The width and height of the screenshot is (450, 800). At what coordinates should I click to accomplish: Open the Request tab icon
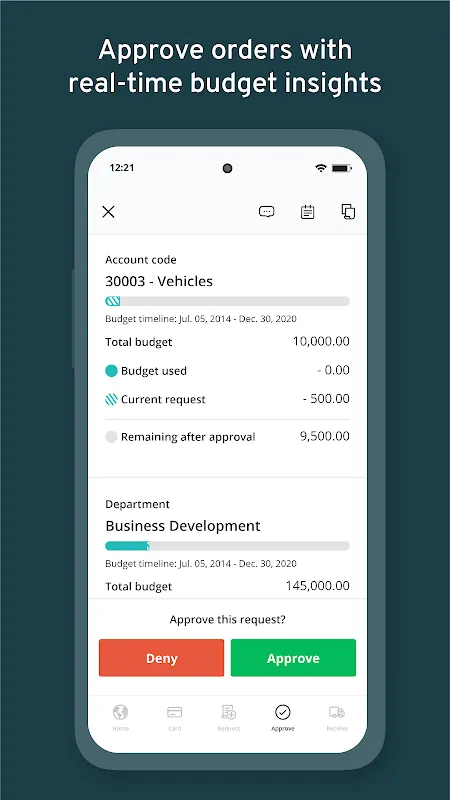229,717
